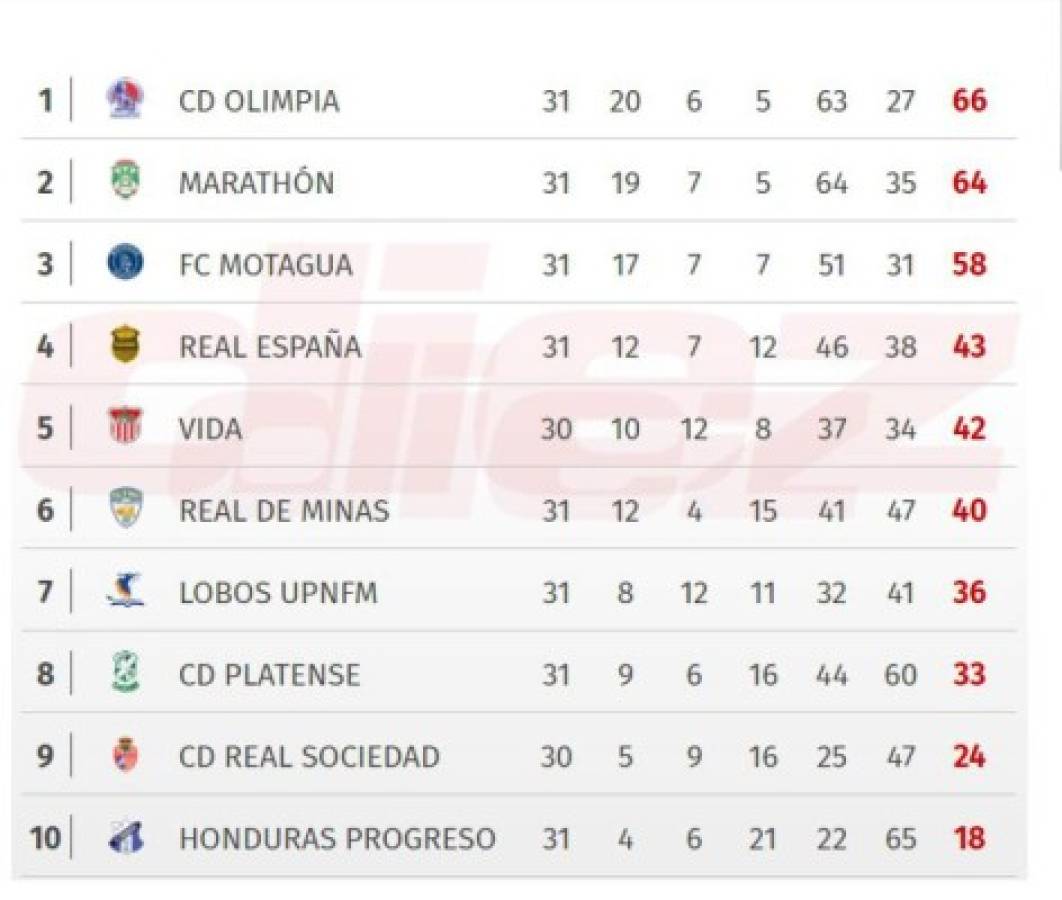Open the CD OLIMPIA team name
This screenshot has width=1062, height=900.
coord(259,101)
